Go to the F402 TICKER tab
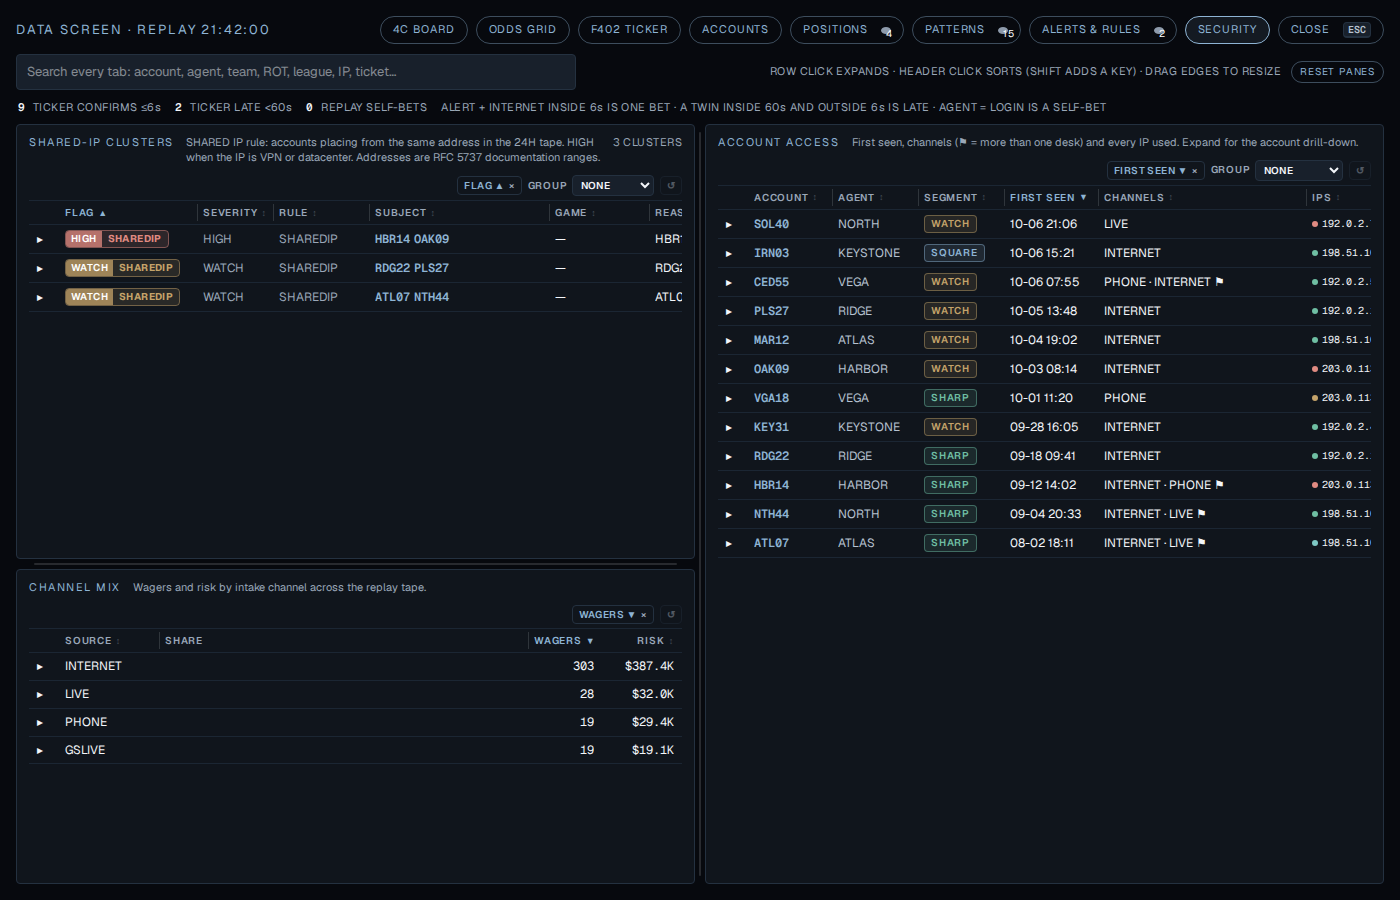The width and height of the screenshot is (1400, 900). click(629, 30)
